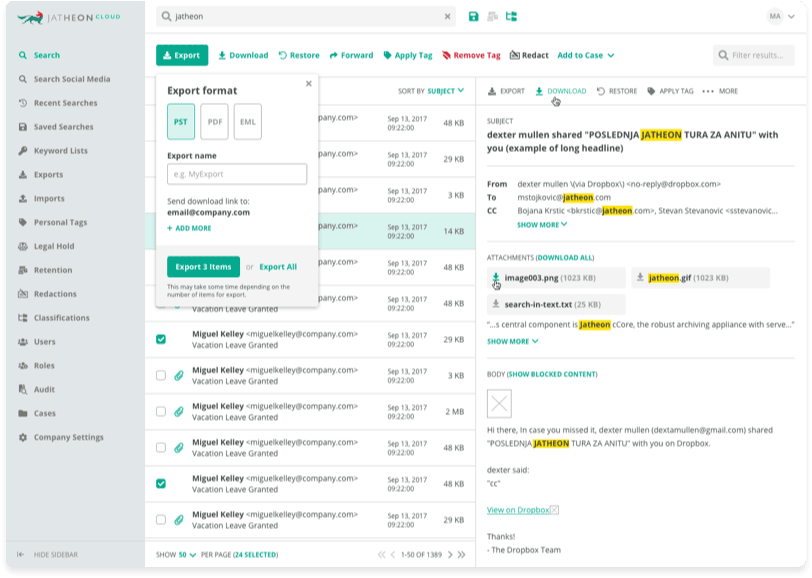The width and height of the screenshot is (812, 578).
Task: Click the Audit icon in sidebar
Action: [x=23, y=389]
